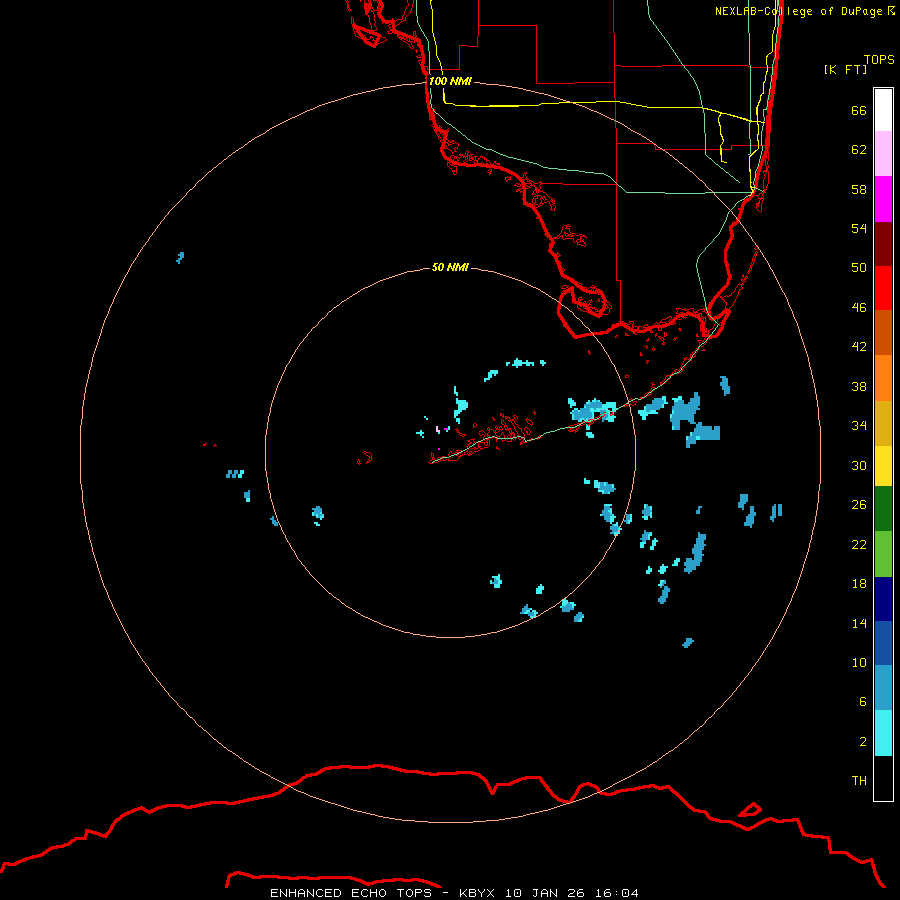
Task: Click the 50 NMI range ring label
Action: pyautogui.click(x=450, y=267)
